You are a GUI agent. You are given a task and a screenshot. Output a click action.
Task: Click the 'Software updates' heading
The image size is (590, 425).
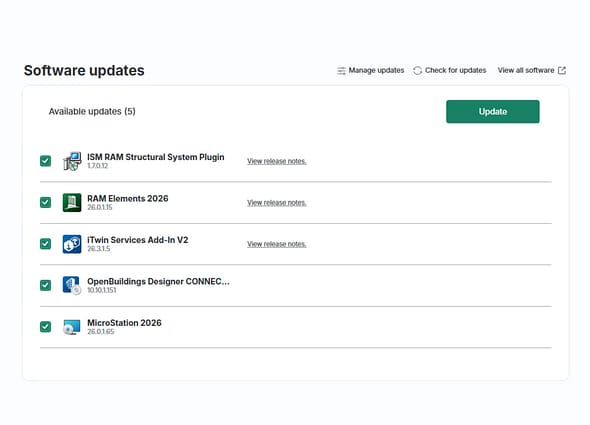(x=84, y=70)
